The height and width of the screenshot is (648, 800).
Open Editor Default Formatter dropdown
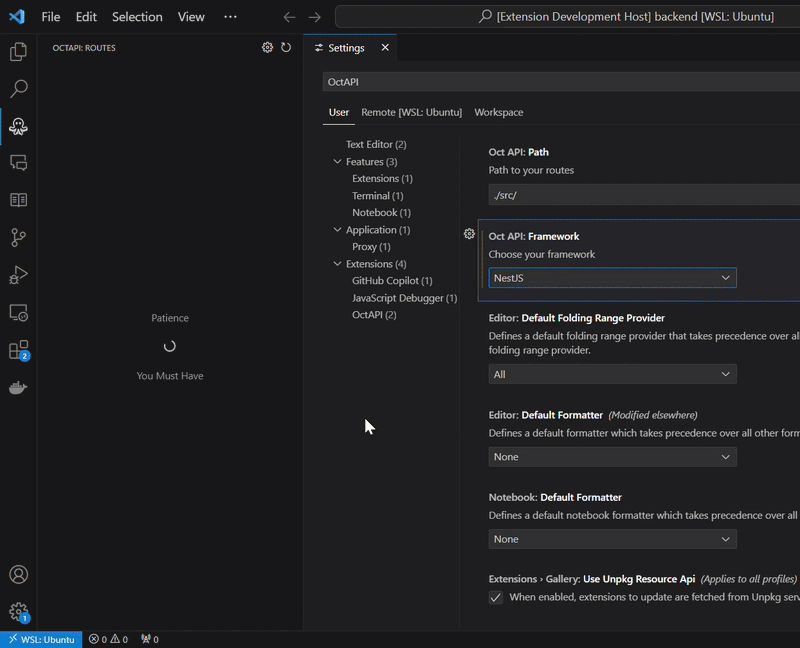pos(612,457)
